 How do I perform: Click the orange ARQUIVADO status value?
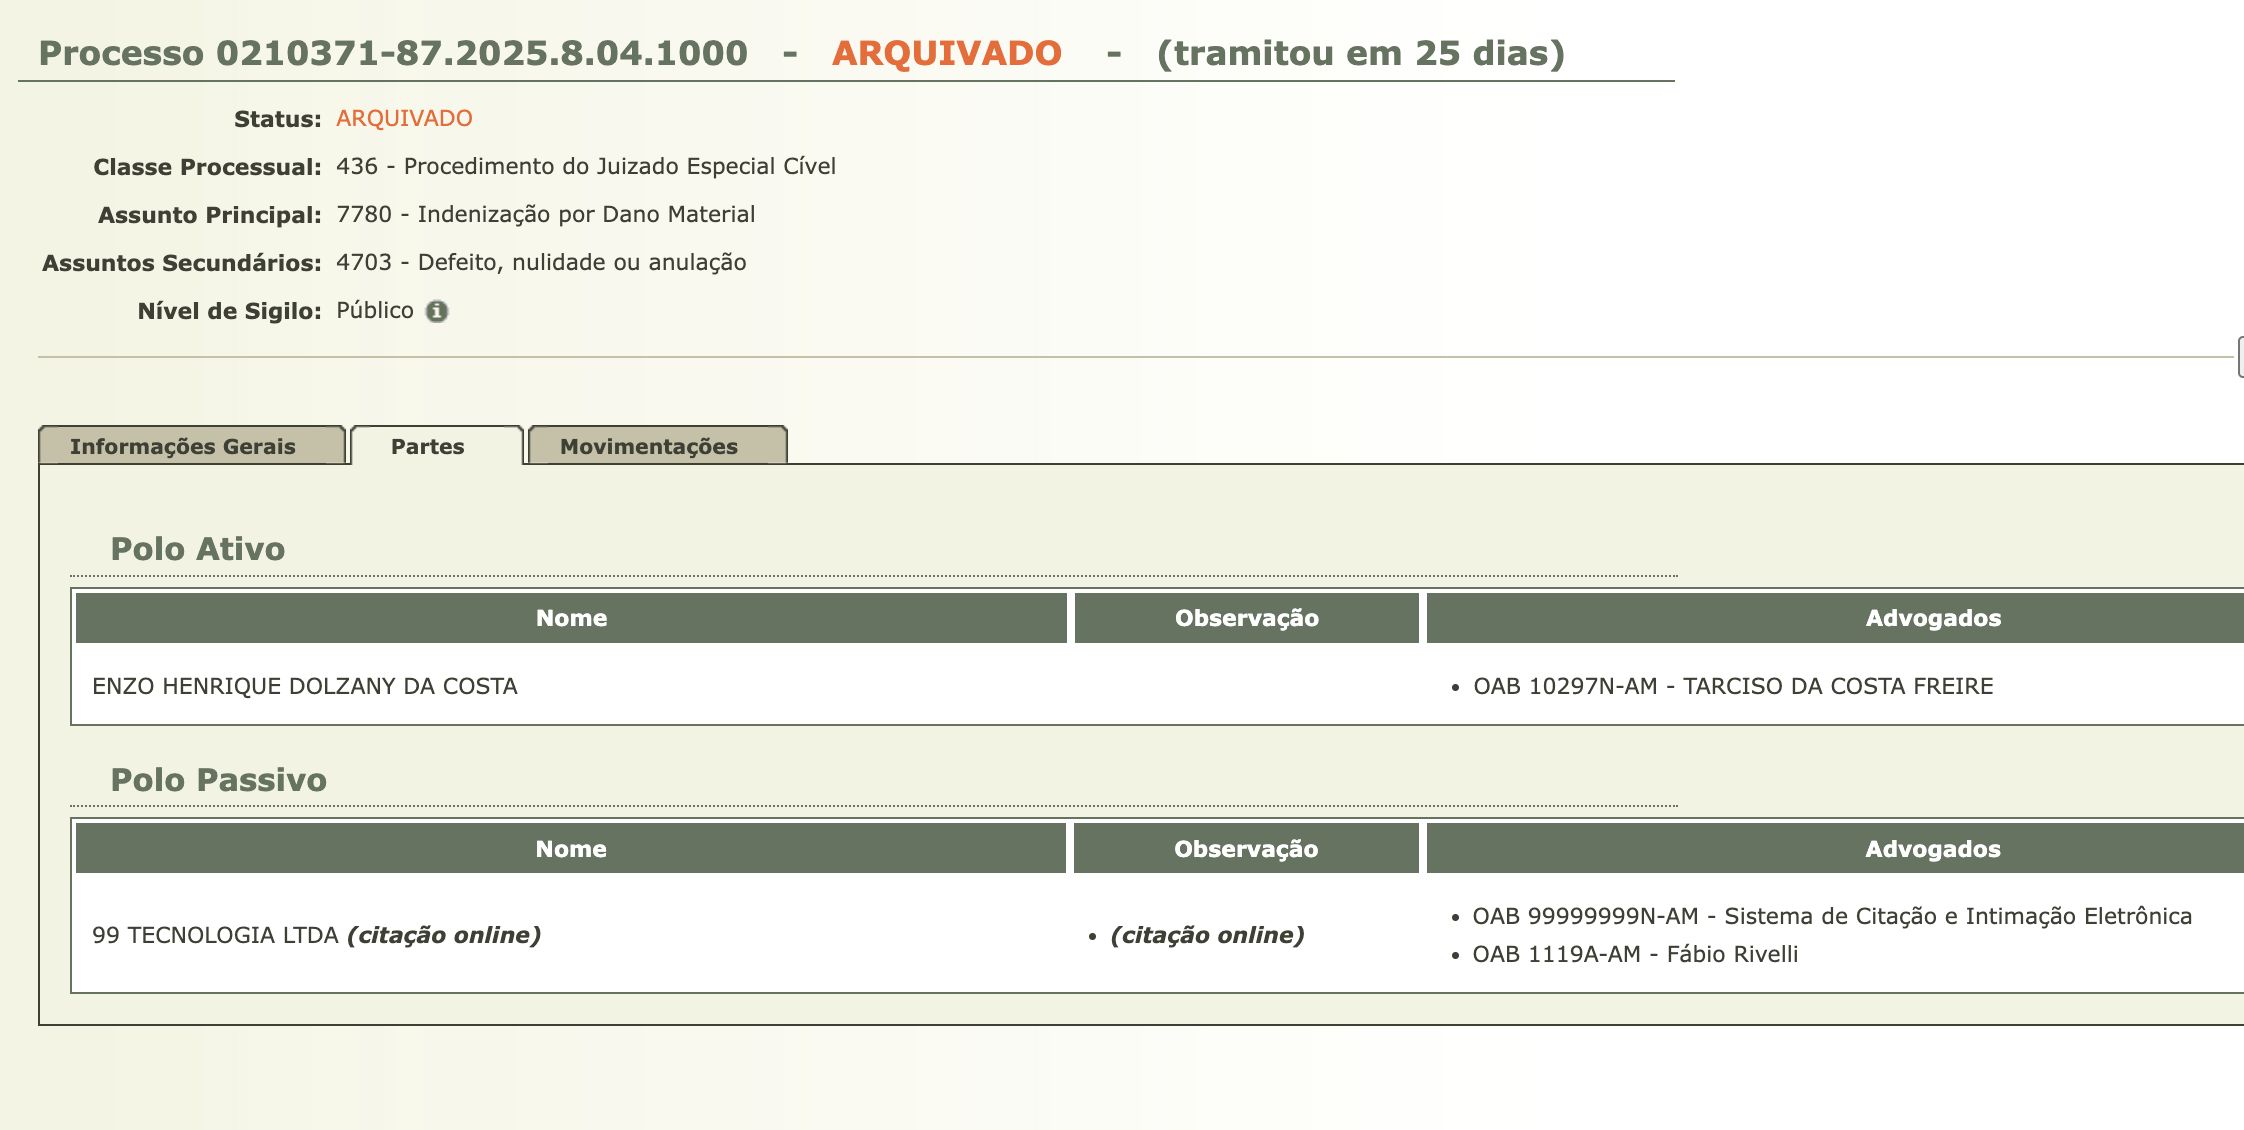(x=404, y=118)
